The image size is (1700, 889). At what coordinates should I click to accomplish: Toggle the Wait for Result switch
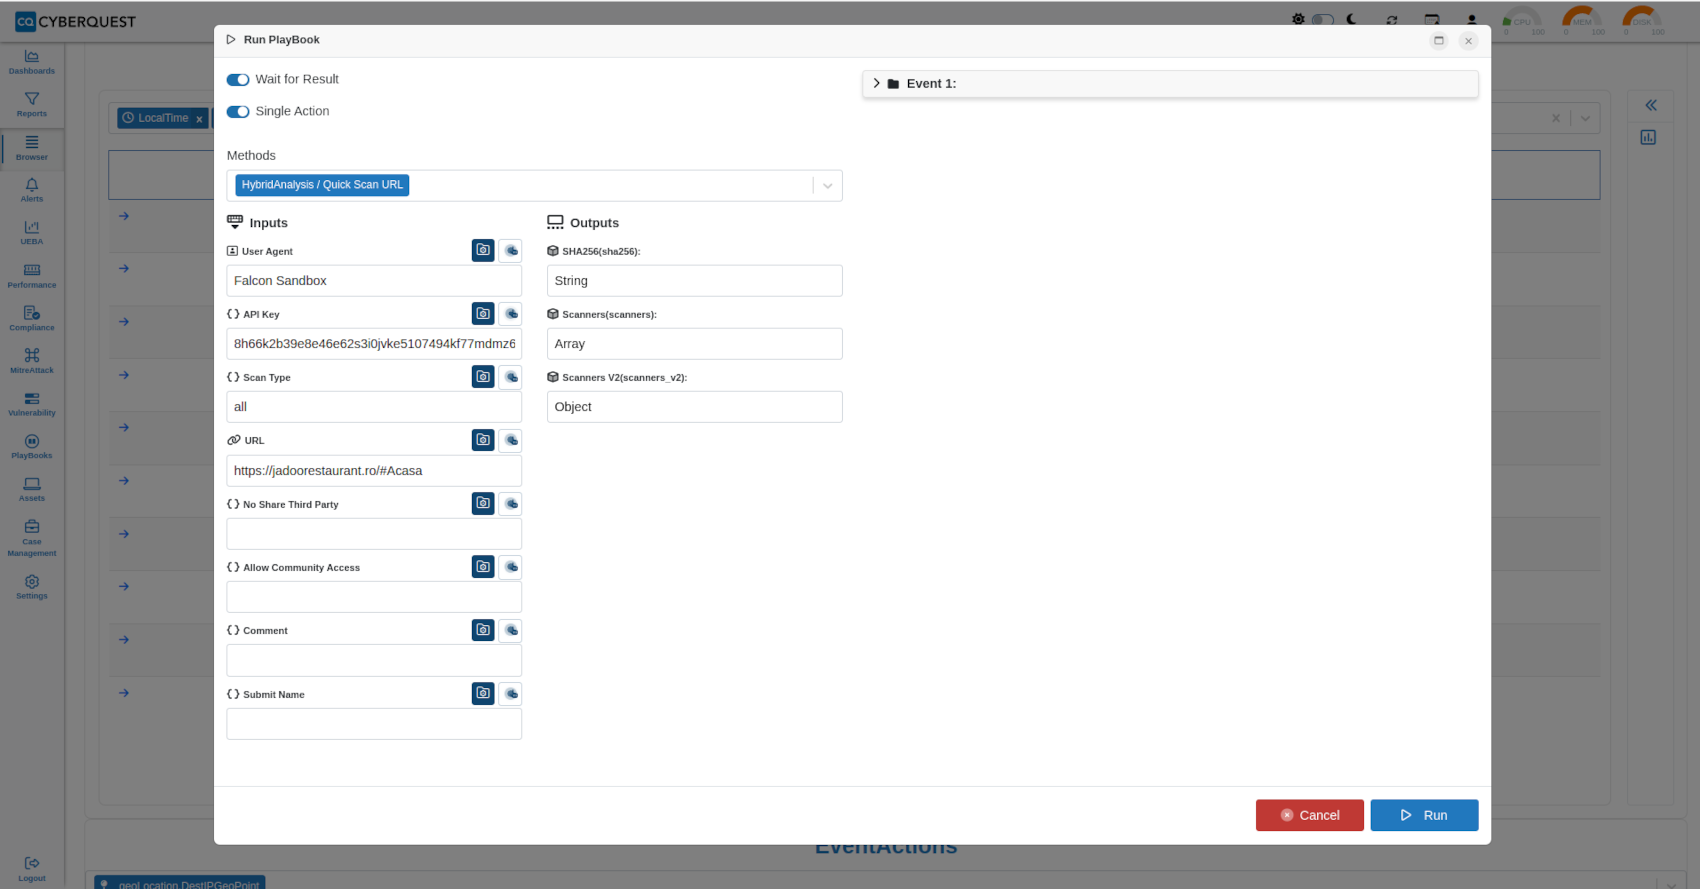pos(238,80)
